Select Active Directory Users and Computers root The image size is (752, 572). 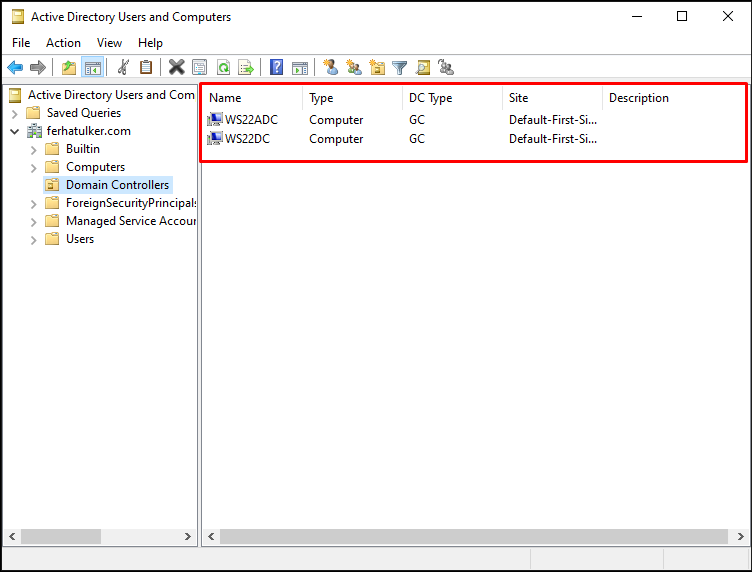point(111,95)
